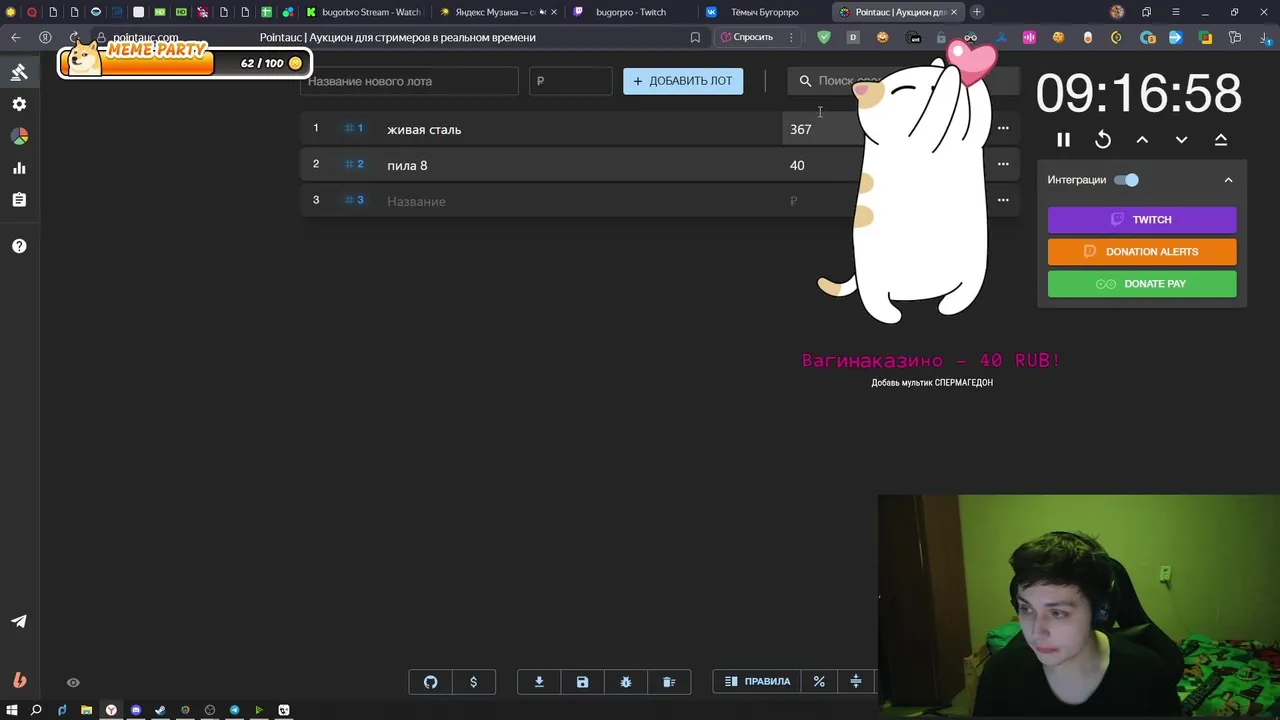The height and width of the screenshot is (720, 1280).
Task: Focus the Название нового лота field
Action: point(409,81)
